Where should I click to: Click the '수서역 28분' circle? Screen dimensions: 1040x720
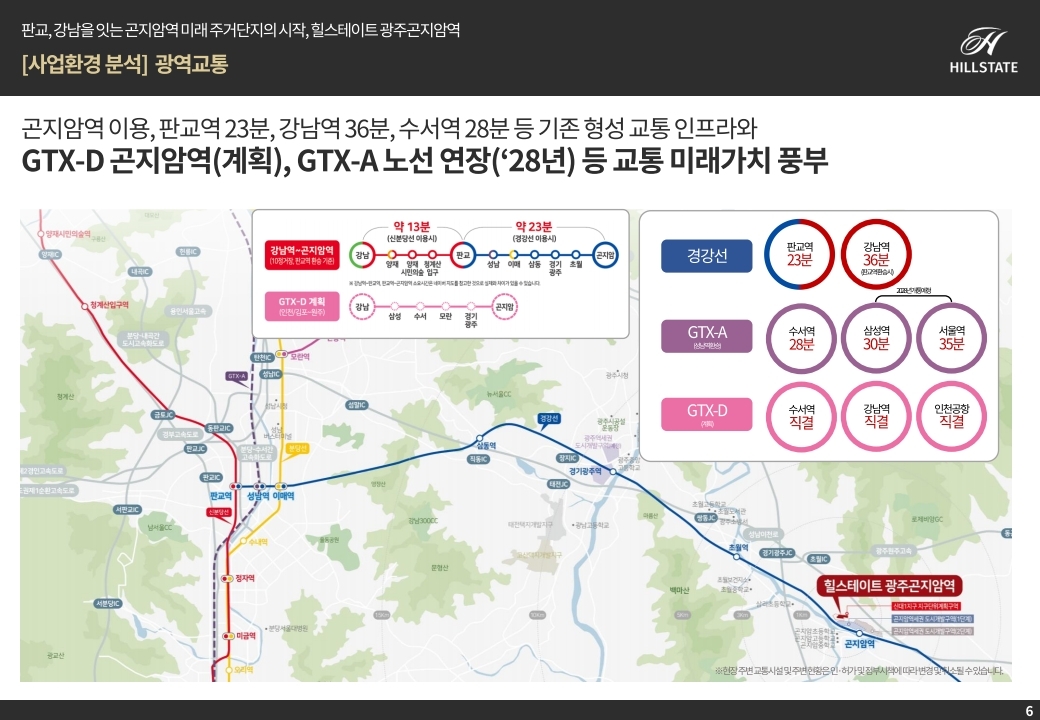(801, 338)
